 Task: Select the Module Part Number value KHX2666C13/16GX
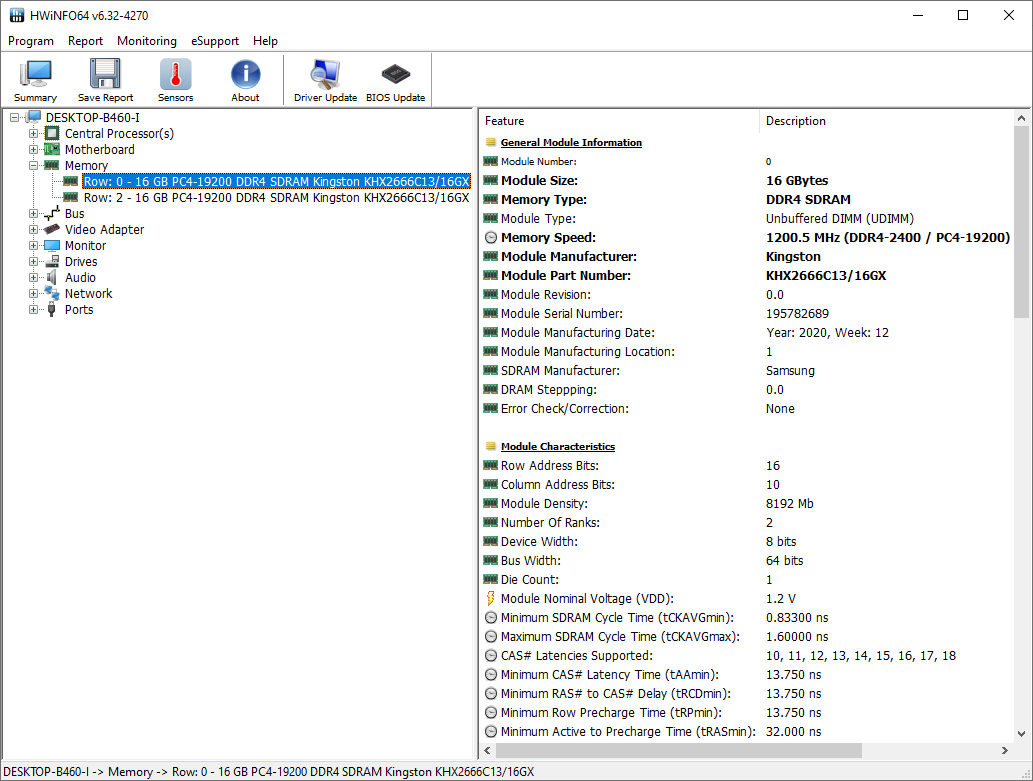pyautogui.click(x=826, y=275)
